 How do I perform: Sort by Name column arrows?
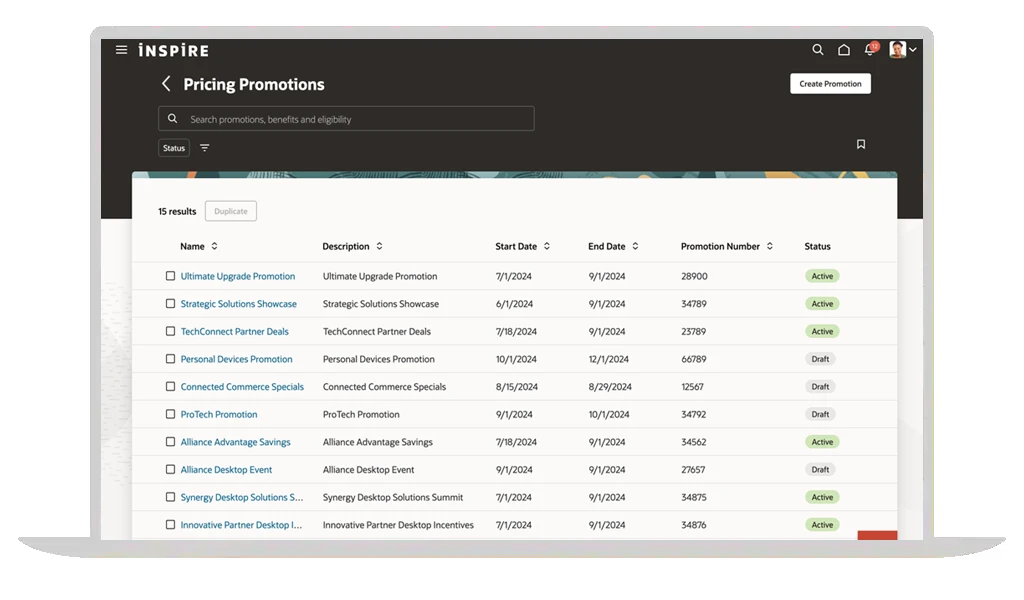214,246
